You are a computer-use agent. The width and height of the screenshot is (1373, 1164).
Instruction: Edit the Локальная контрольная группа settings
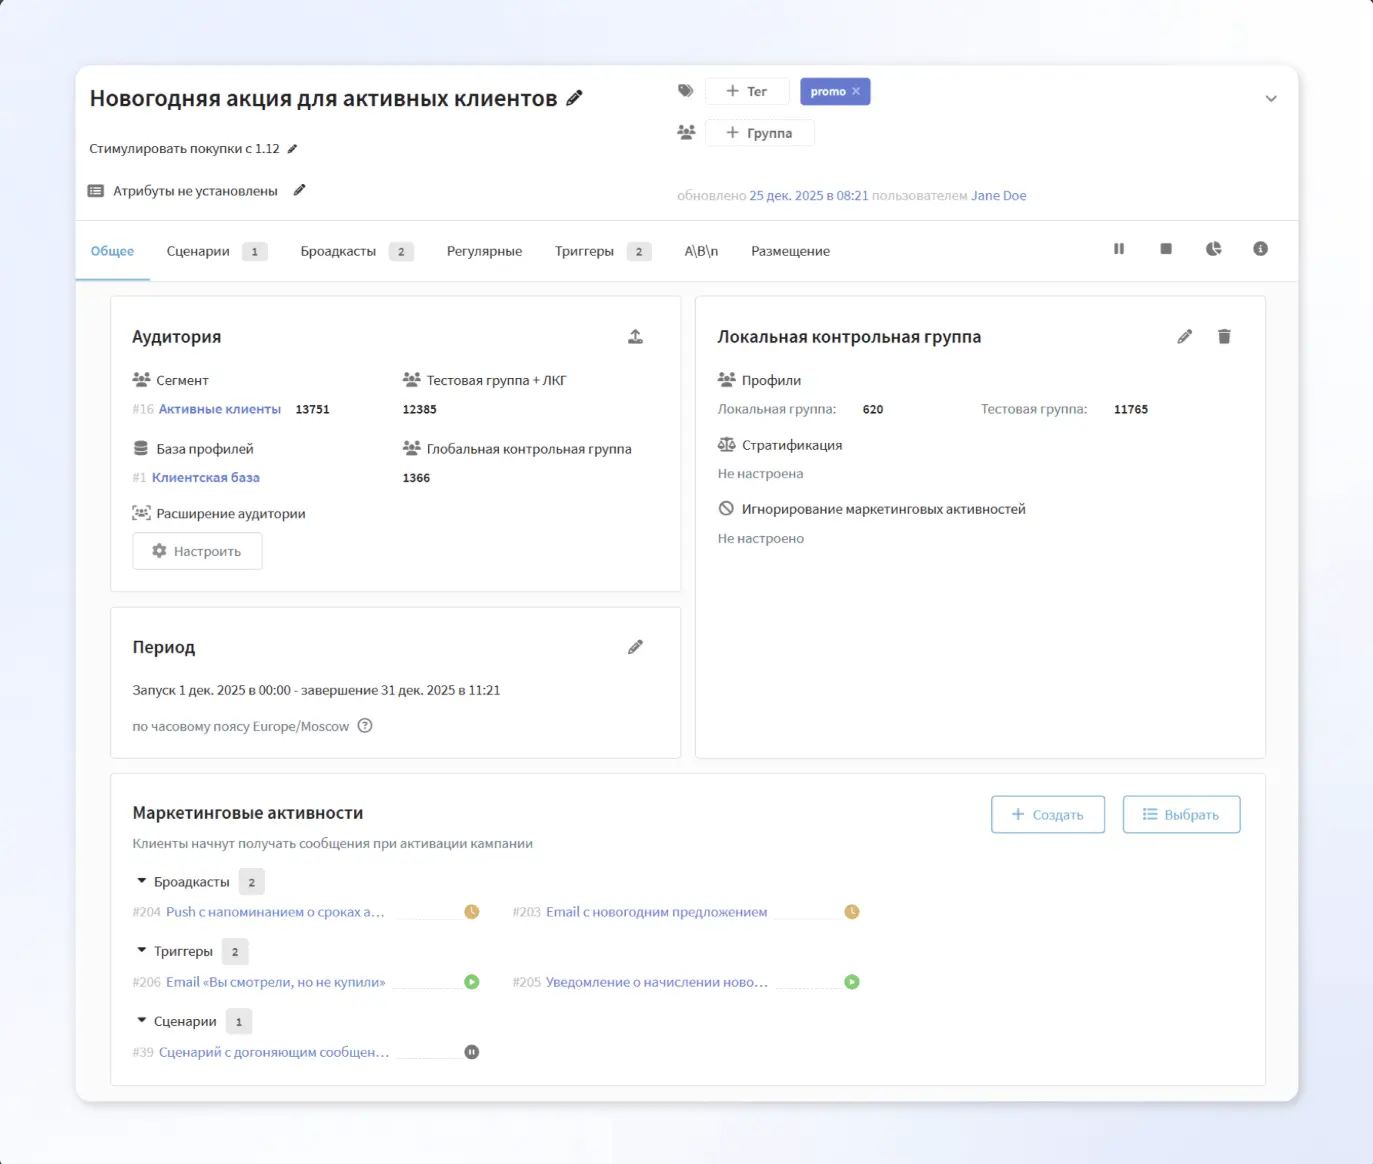1185,337
